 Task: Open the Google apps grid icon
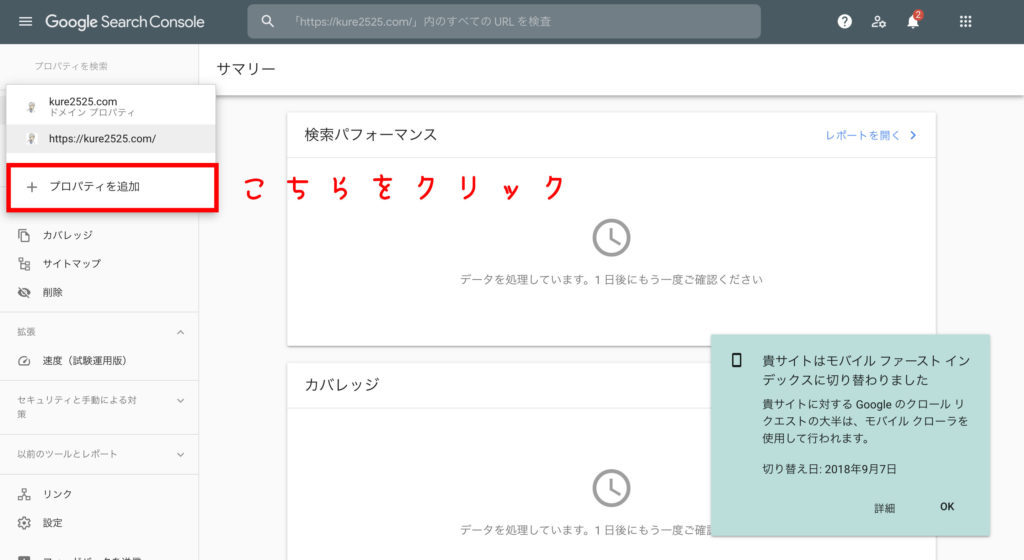(965, 22)
